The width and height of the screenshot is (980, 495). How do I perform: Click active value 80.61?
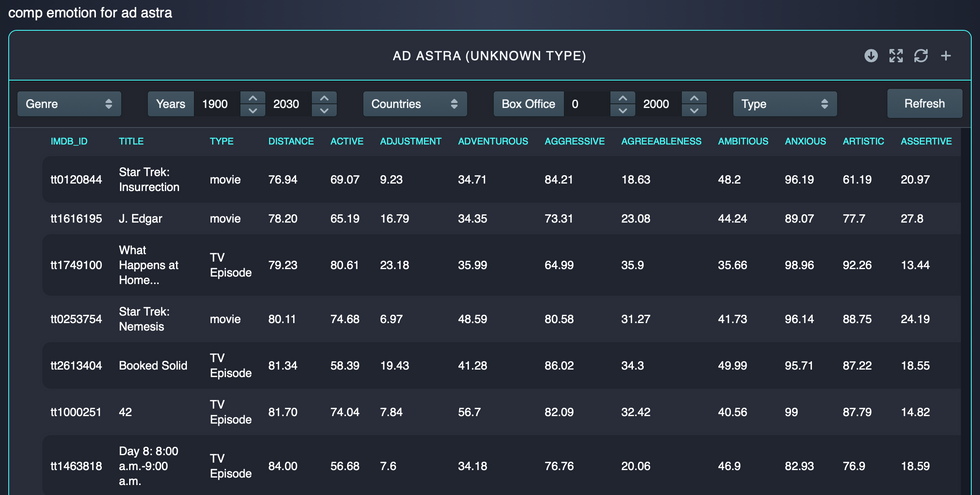(345, 265)
